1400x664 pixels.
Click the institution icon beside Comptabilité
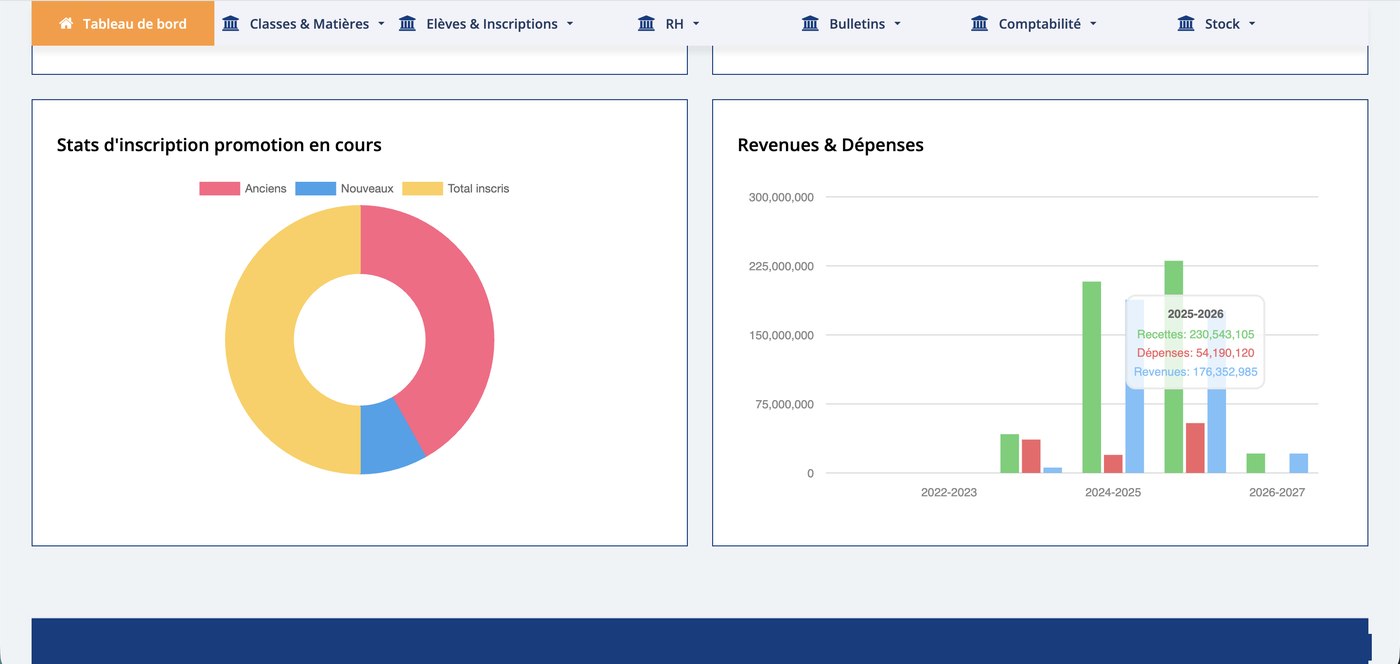coord(980,23)
